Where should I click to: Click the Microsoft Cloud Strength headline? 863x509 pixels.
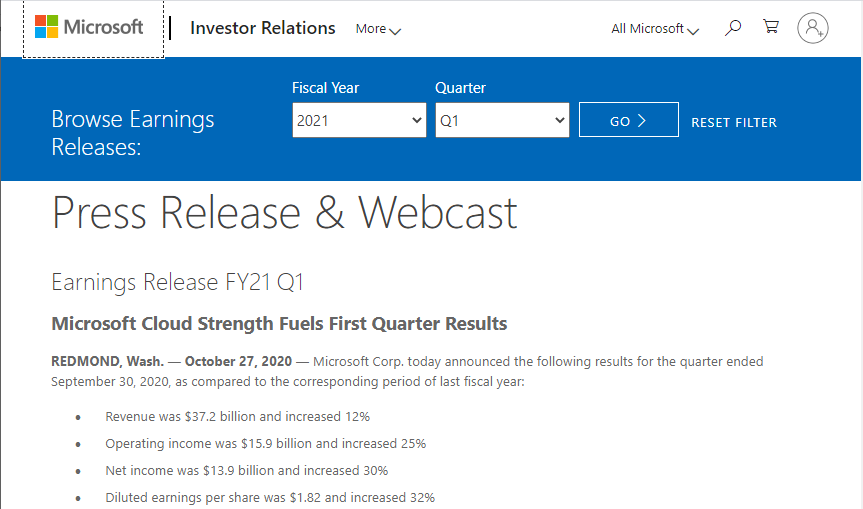279,324
